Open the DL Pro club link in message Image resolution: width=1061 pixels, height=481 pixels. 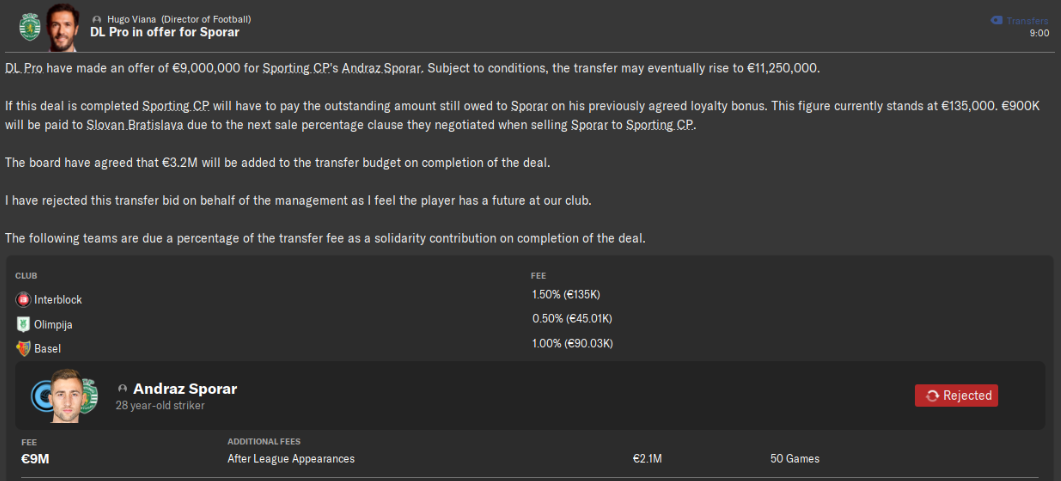[x=24, y=68]
